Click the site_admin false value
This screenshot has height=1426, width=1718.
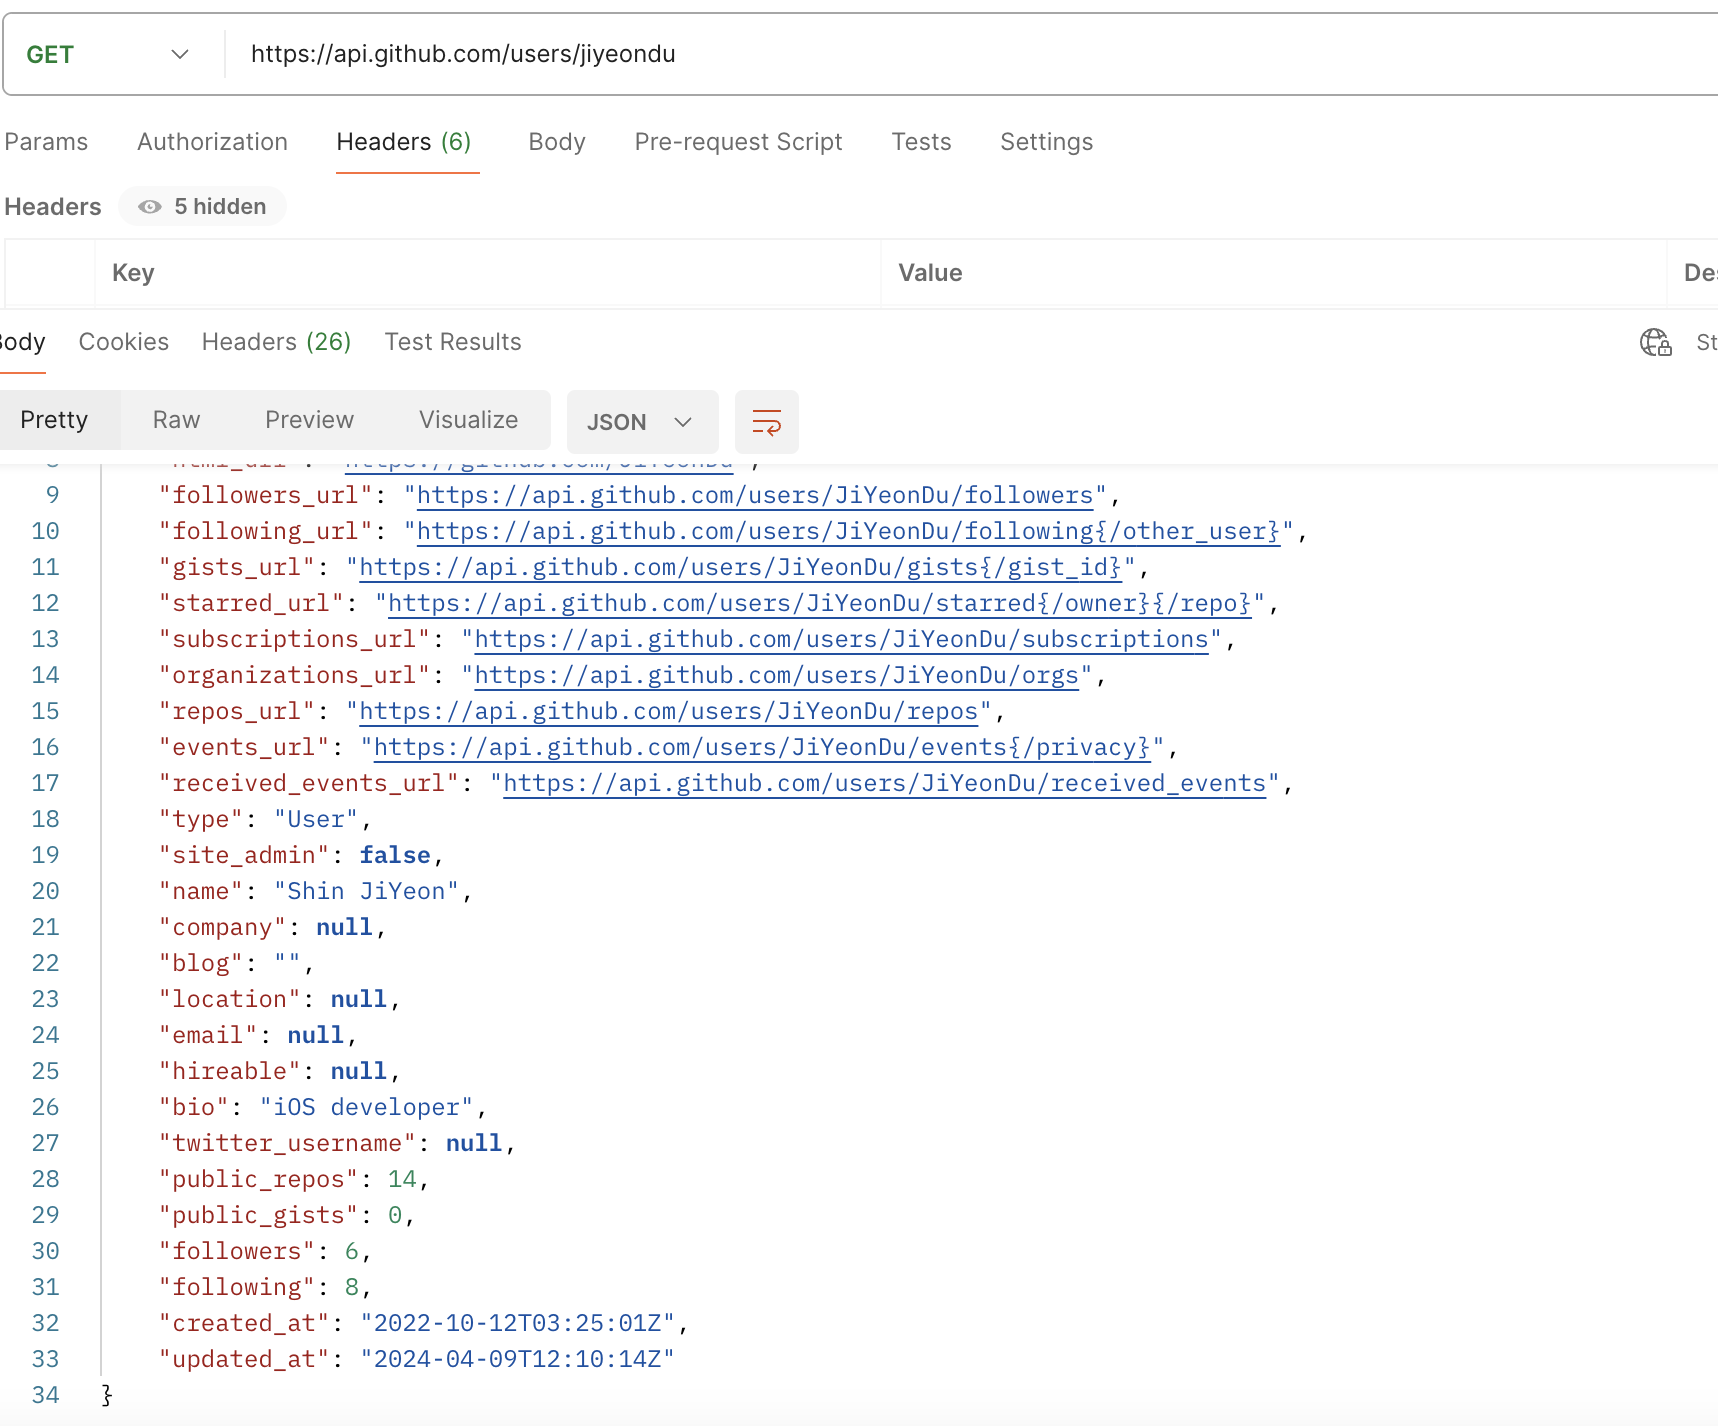(395, 855)
